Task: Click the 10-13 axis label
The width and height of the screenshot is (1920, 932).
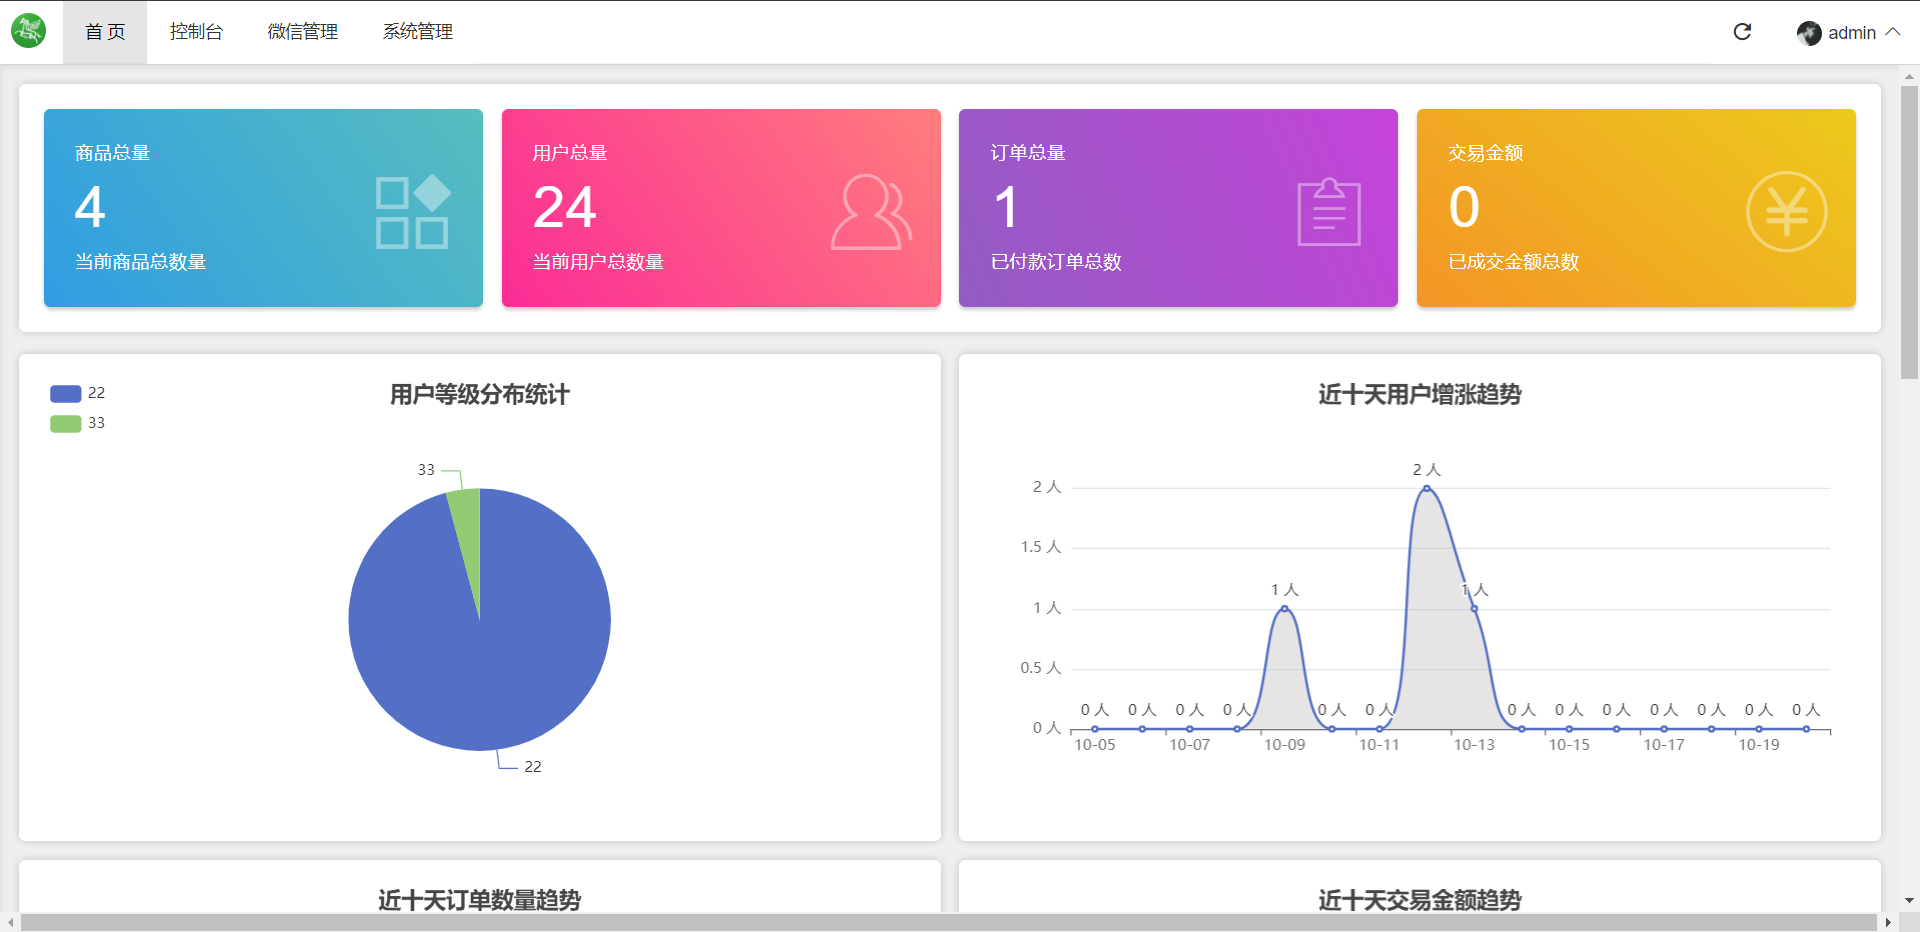Action: 1474,745
